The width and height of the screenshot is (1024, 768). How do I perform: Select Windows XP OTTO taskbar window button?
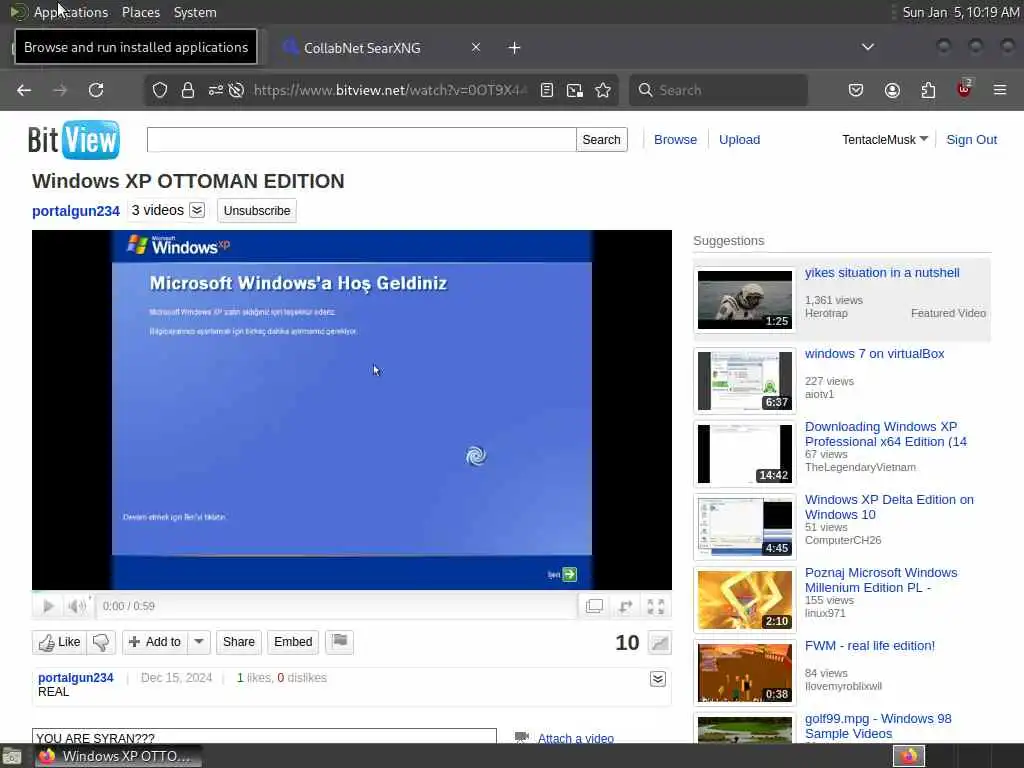[118, 756]
